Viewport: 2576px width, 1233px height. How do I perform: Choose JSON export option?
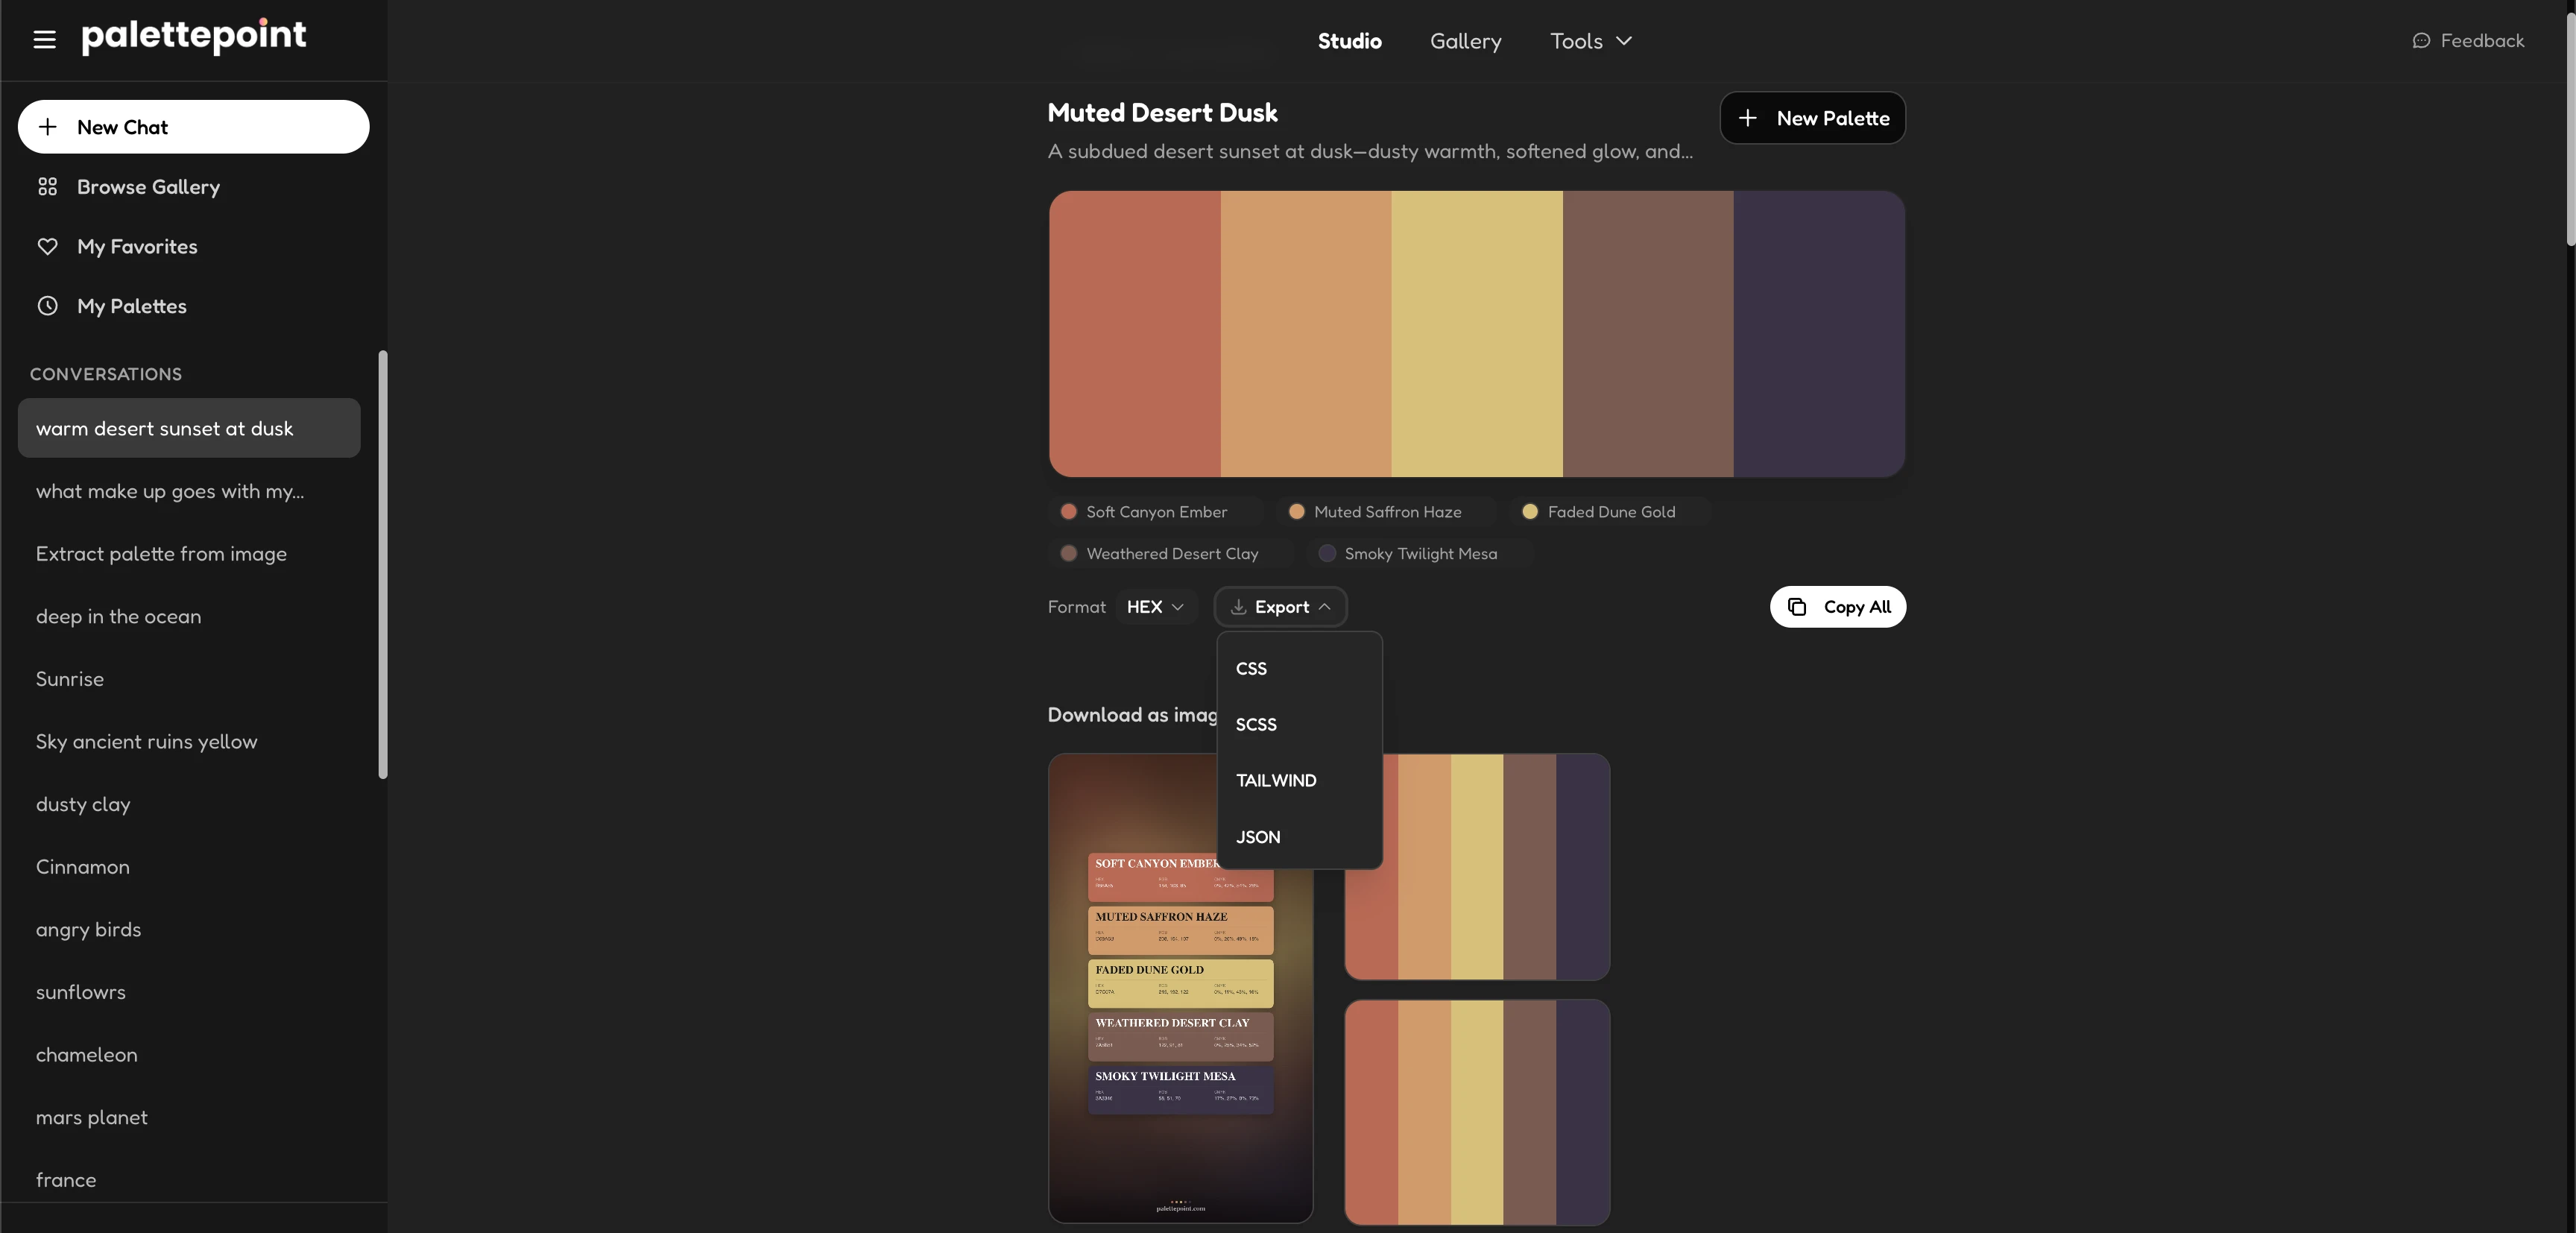pyautogui.click(x=1258, y=837)
